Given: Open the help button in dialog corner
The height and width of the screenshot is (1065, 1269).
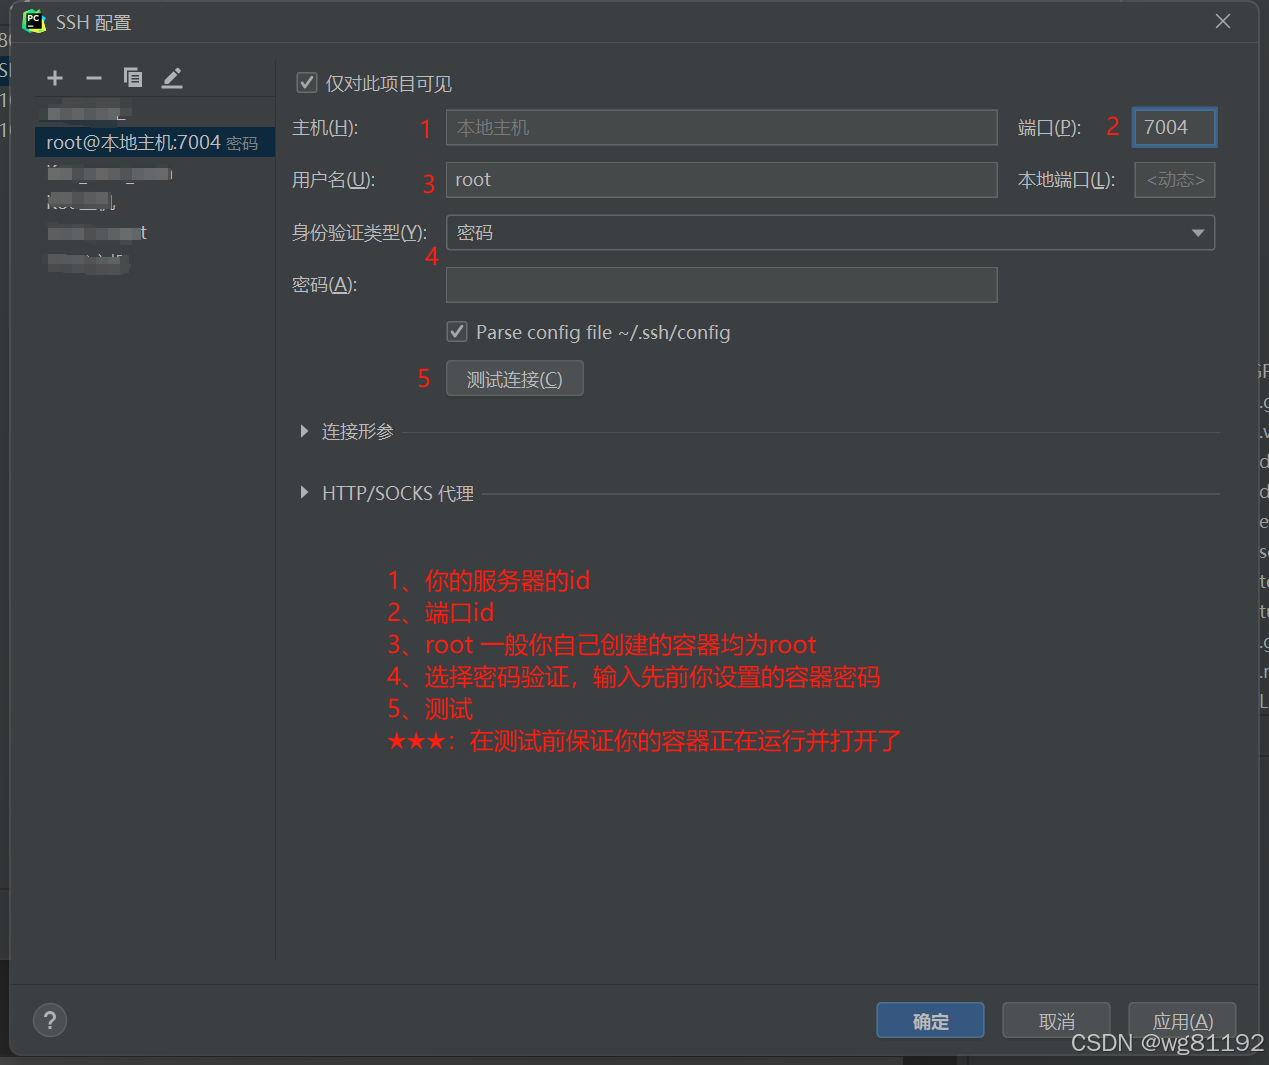Looking at the screenshot, I should click(49, 1020).
